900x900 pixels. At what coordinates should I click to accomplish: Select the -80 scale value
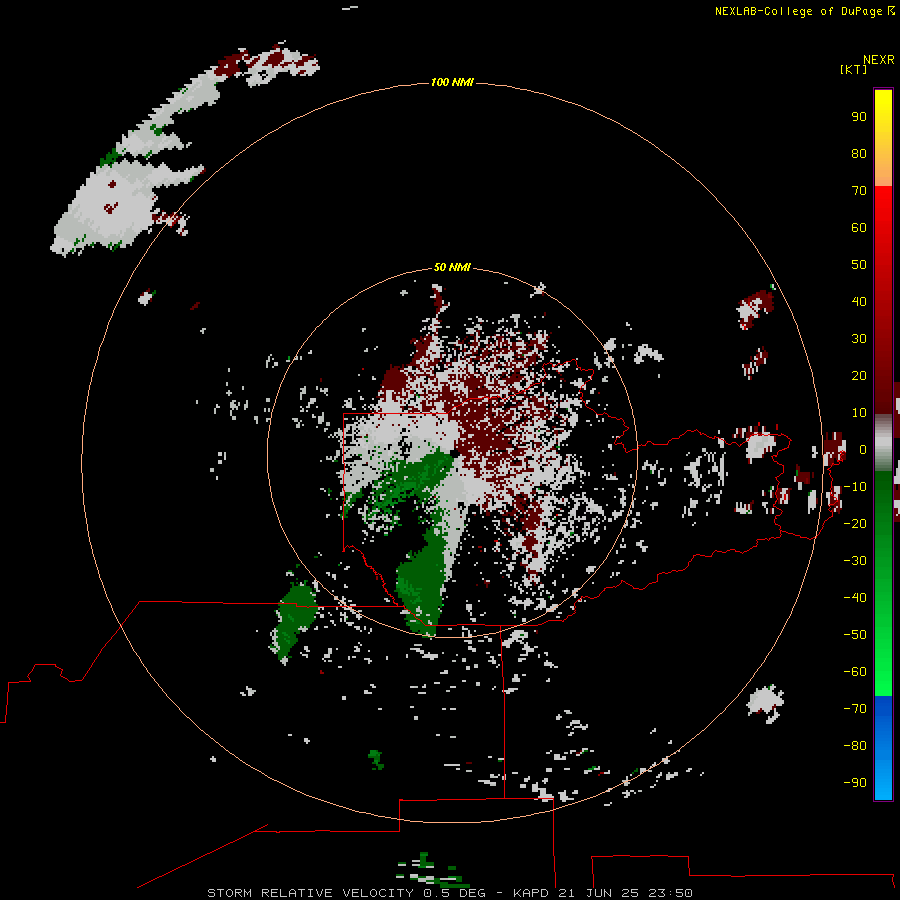pos(855,746)
